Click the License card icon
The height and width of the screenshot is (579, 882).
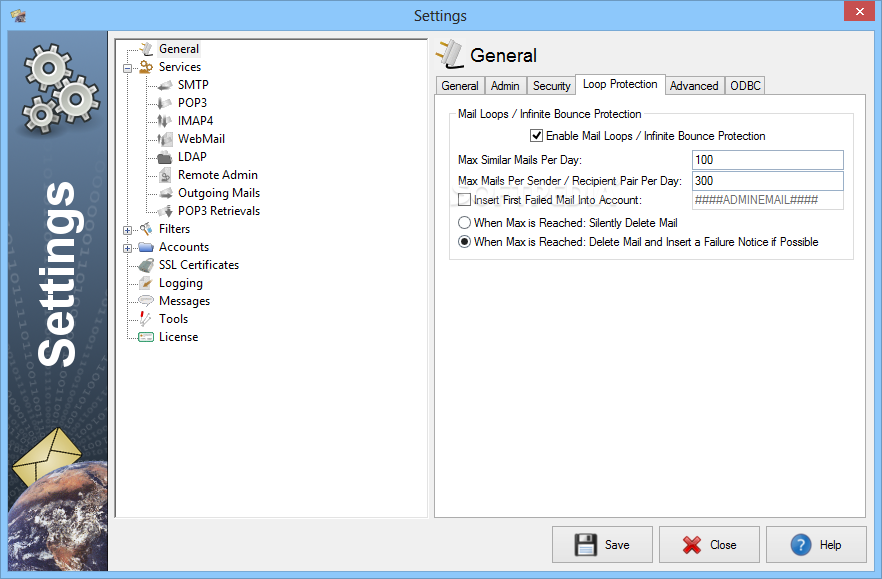coord(146,337)
